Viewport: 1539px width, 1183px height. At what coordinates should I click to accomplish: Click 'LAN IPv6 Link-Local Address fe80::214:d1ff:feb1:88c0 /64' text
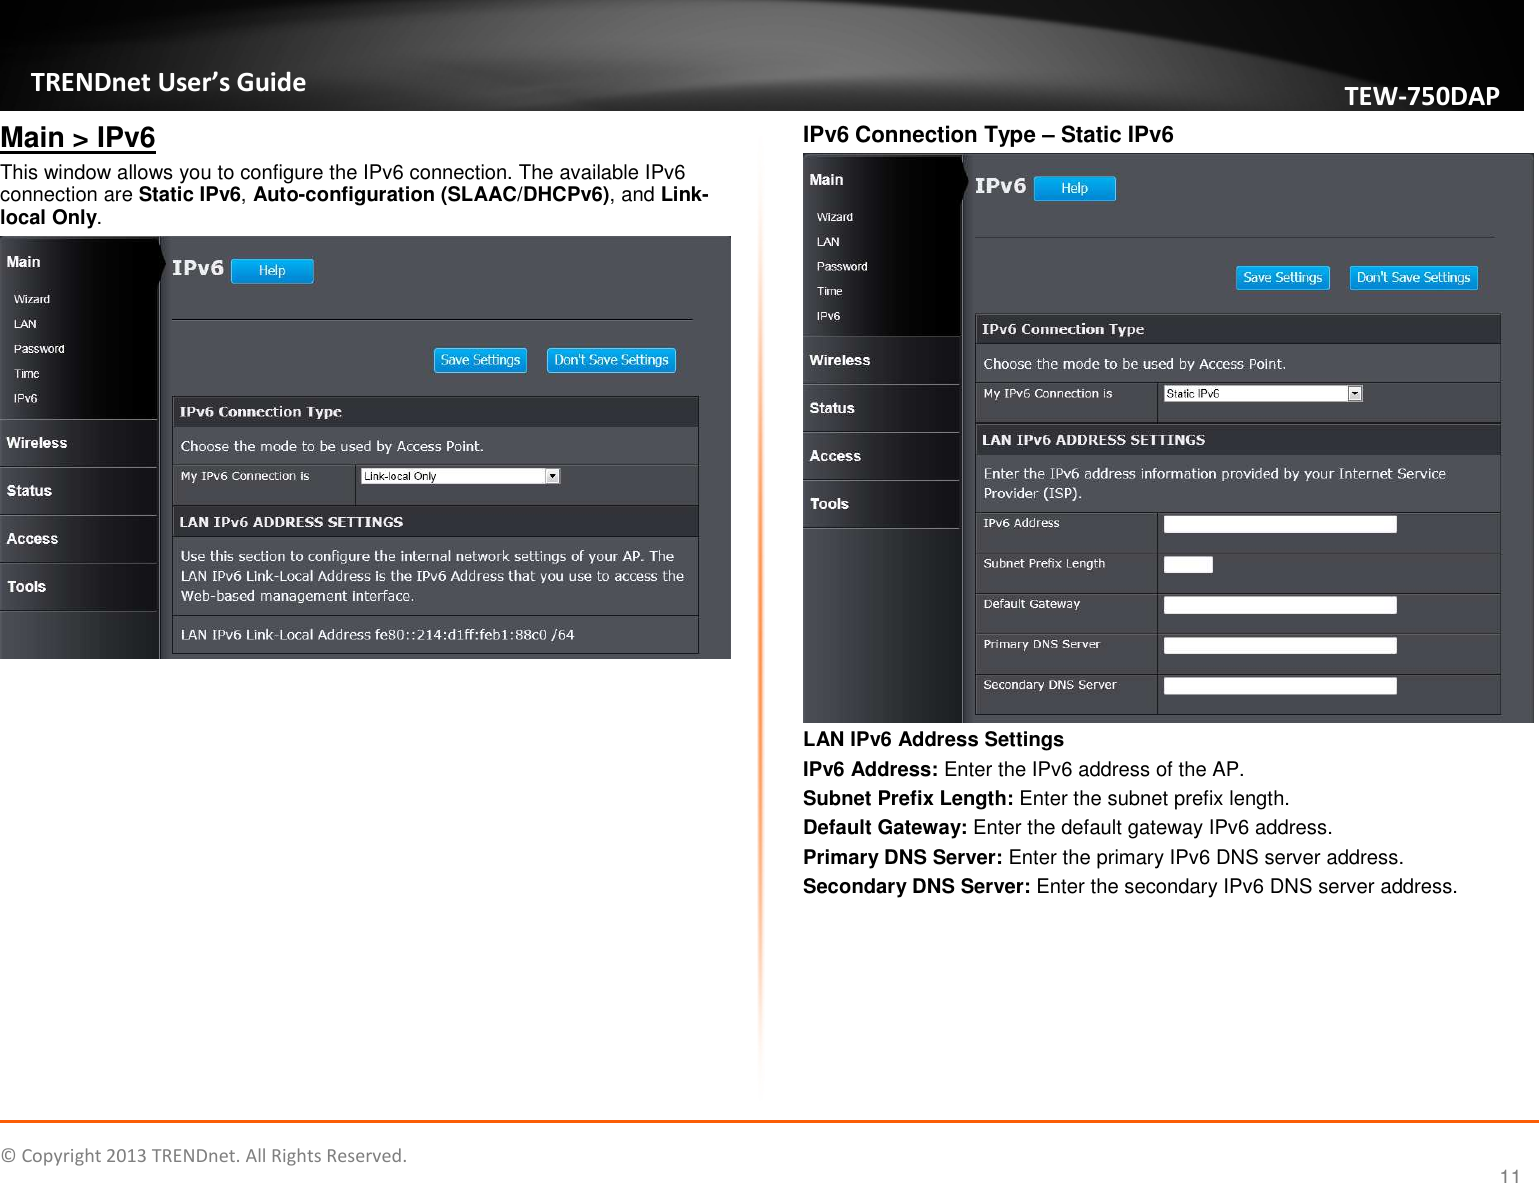click(377, 635)
